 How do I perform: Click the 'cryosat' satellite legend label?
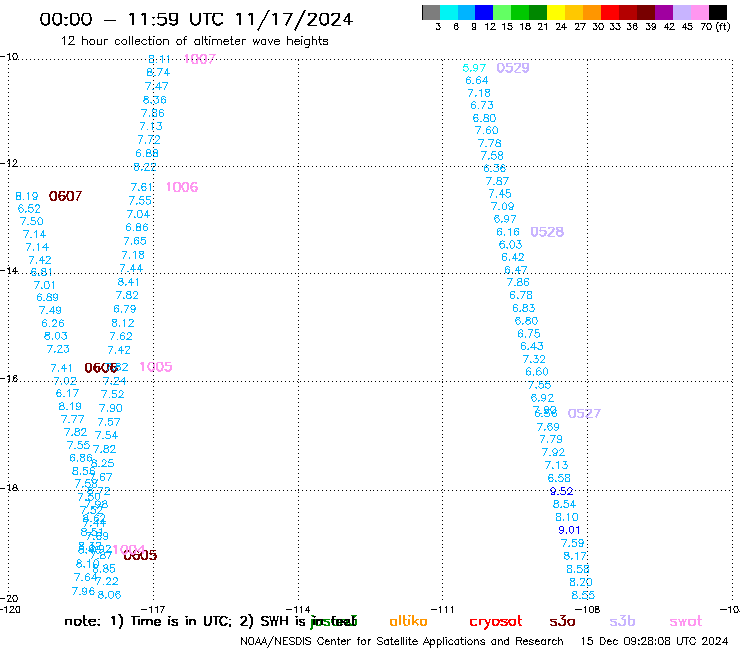(x=496, y=622)
